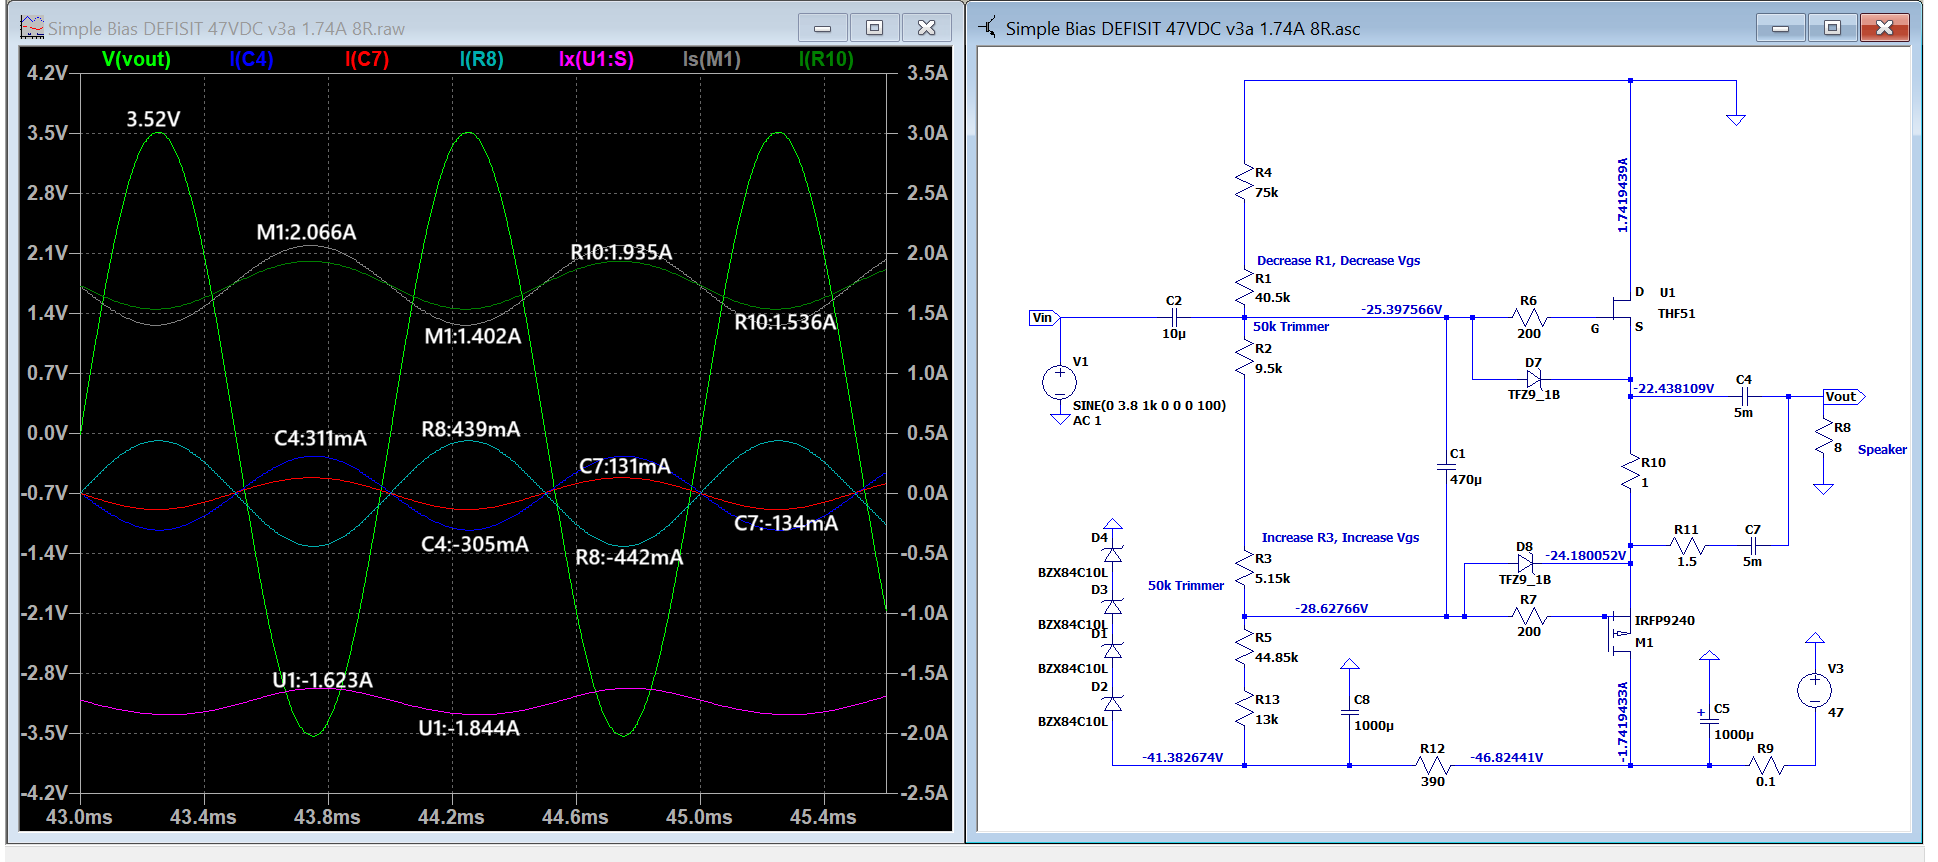Click the -28.62766V node voltage label

point(1331,608)
